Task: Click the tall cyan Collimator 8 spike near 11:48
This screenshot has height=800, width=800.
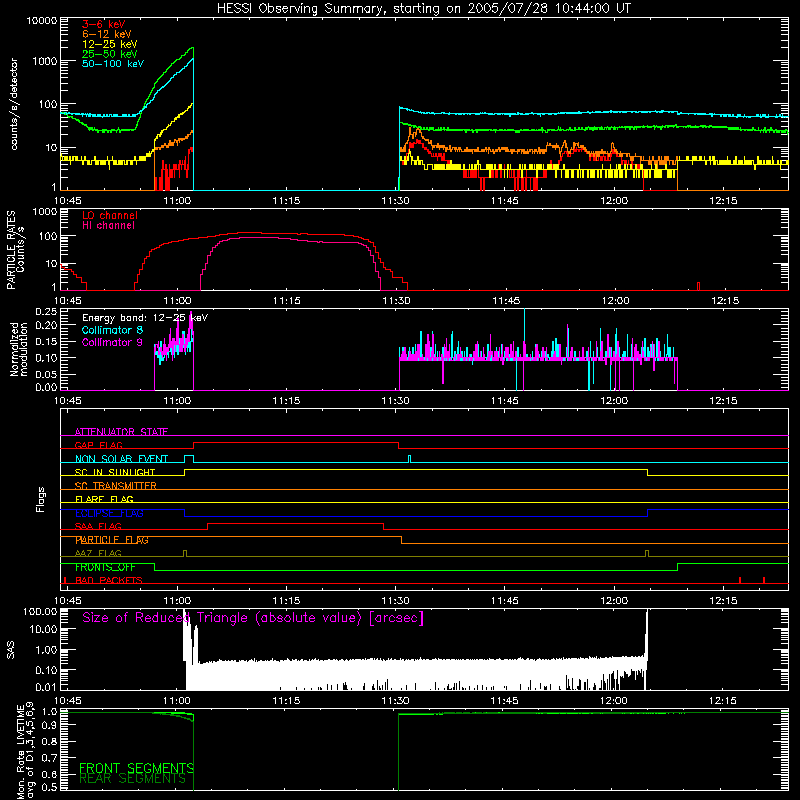Action: coord(524,332)
